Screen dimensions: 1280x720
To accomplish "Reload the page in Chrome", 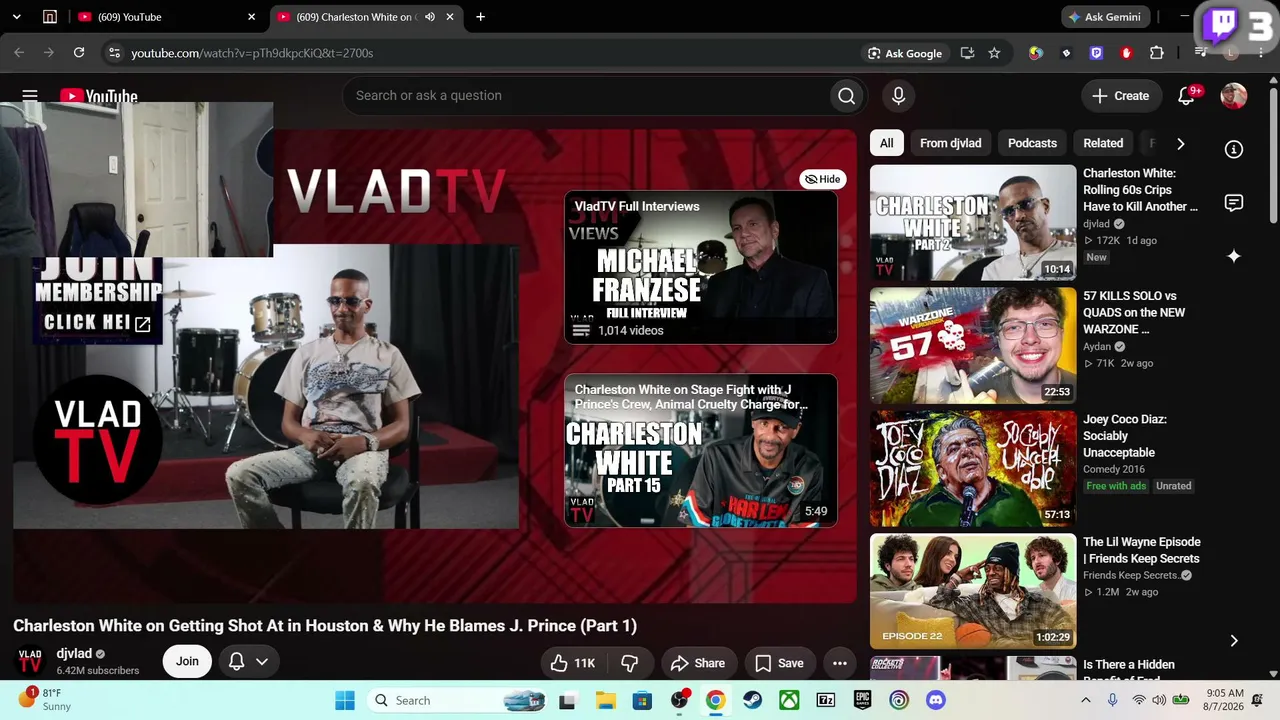I will click(x=79, y=53).
